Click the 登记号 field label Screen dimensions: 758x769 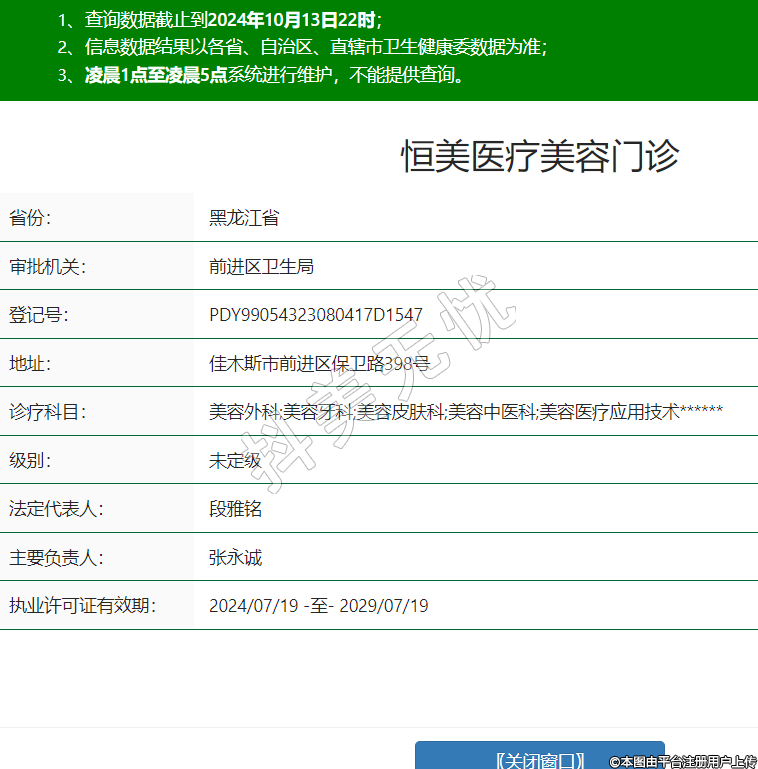click(x=39, y=315)
